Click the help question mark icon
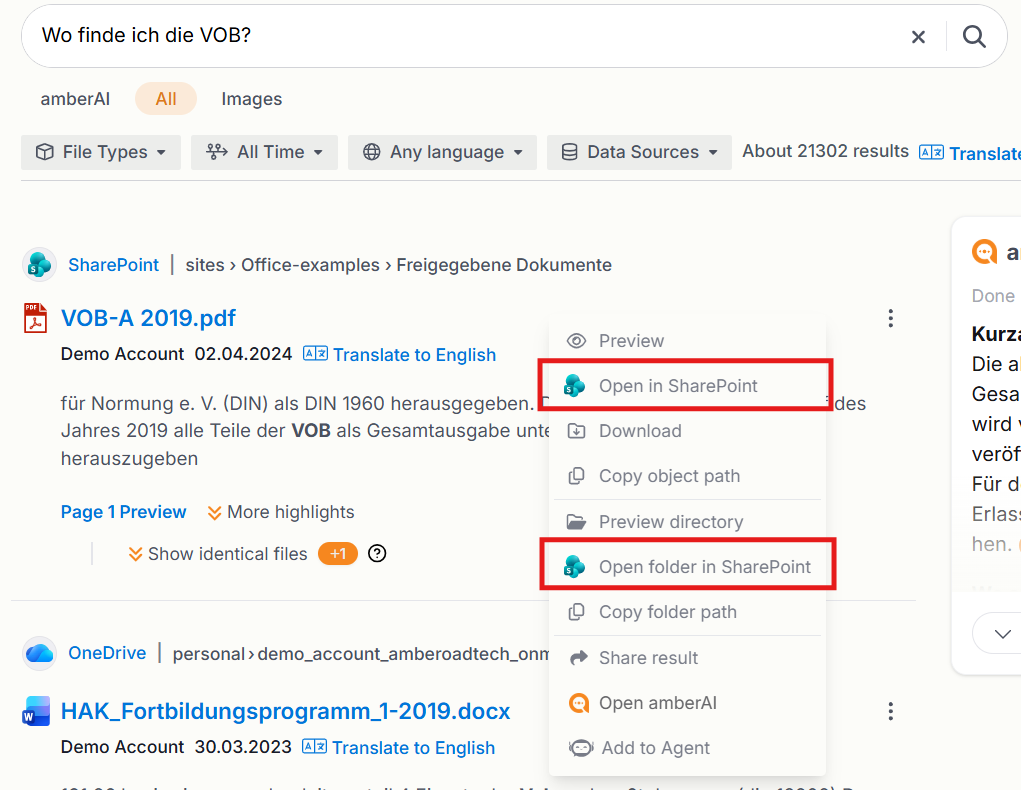Screen dimensions: 1021x790 (x=377, y=554)
